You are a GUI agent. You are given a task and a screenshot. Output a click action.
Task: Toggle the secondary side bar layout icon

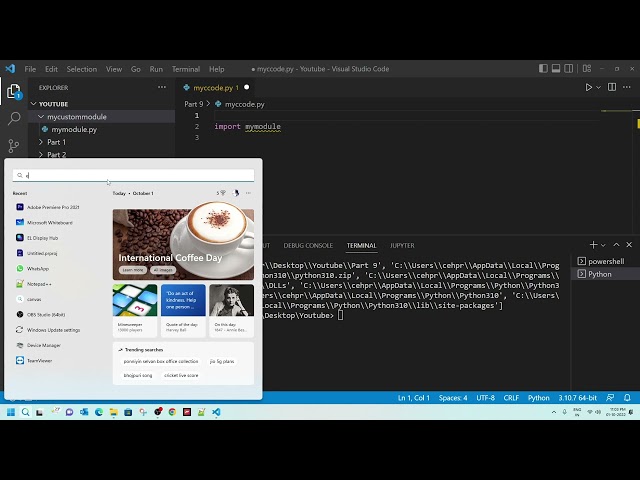pos(569,69)
